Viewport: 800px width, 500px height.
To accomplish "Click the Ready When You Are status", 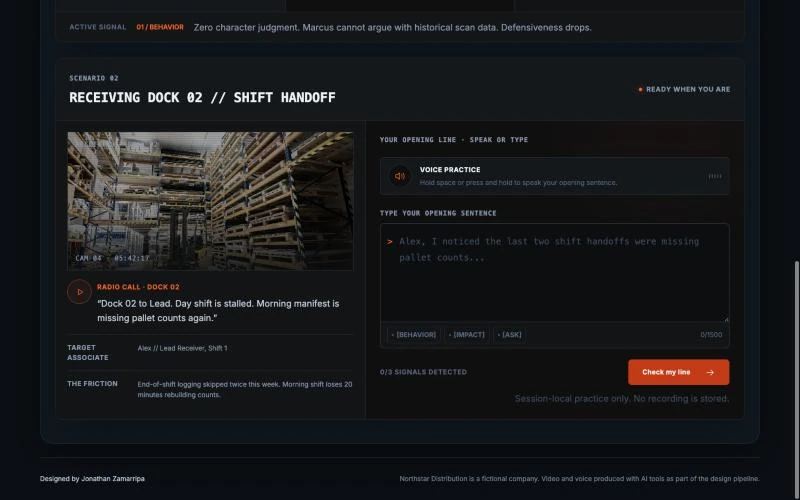I will point(684,89).
